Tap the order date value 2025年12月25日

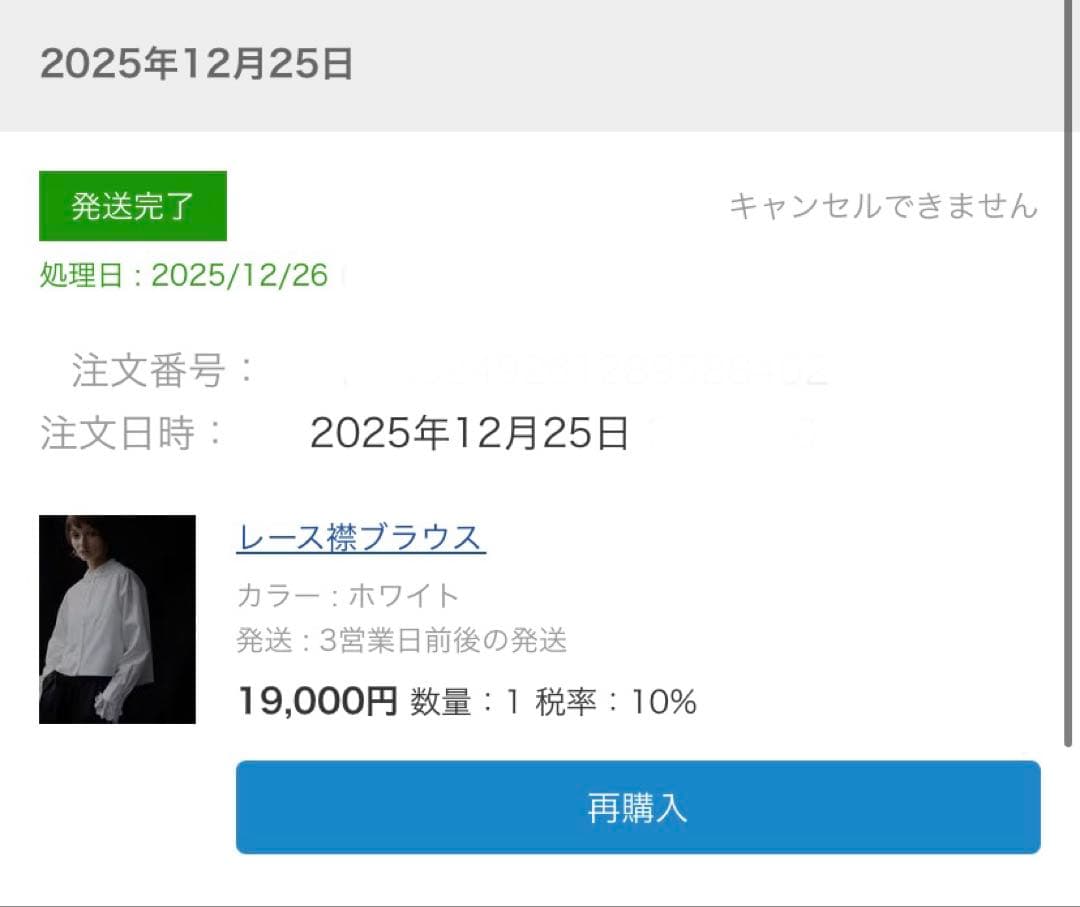pos(468,434)
